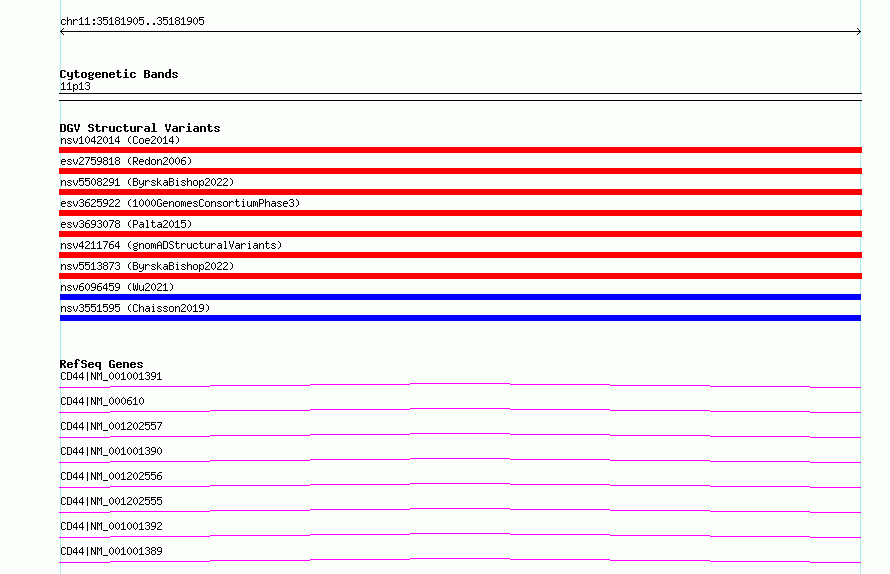Select transcript CD44|NM_001001390 label

click(111, 451)
